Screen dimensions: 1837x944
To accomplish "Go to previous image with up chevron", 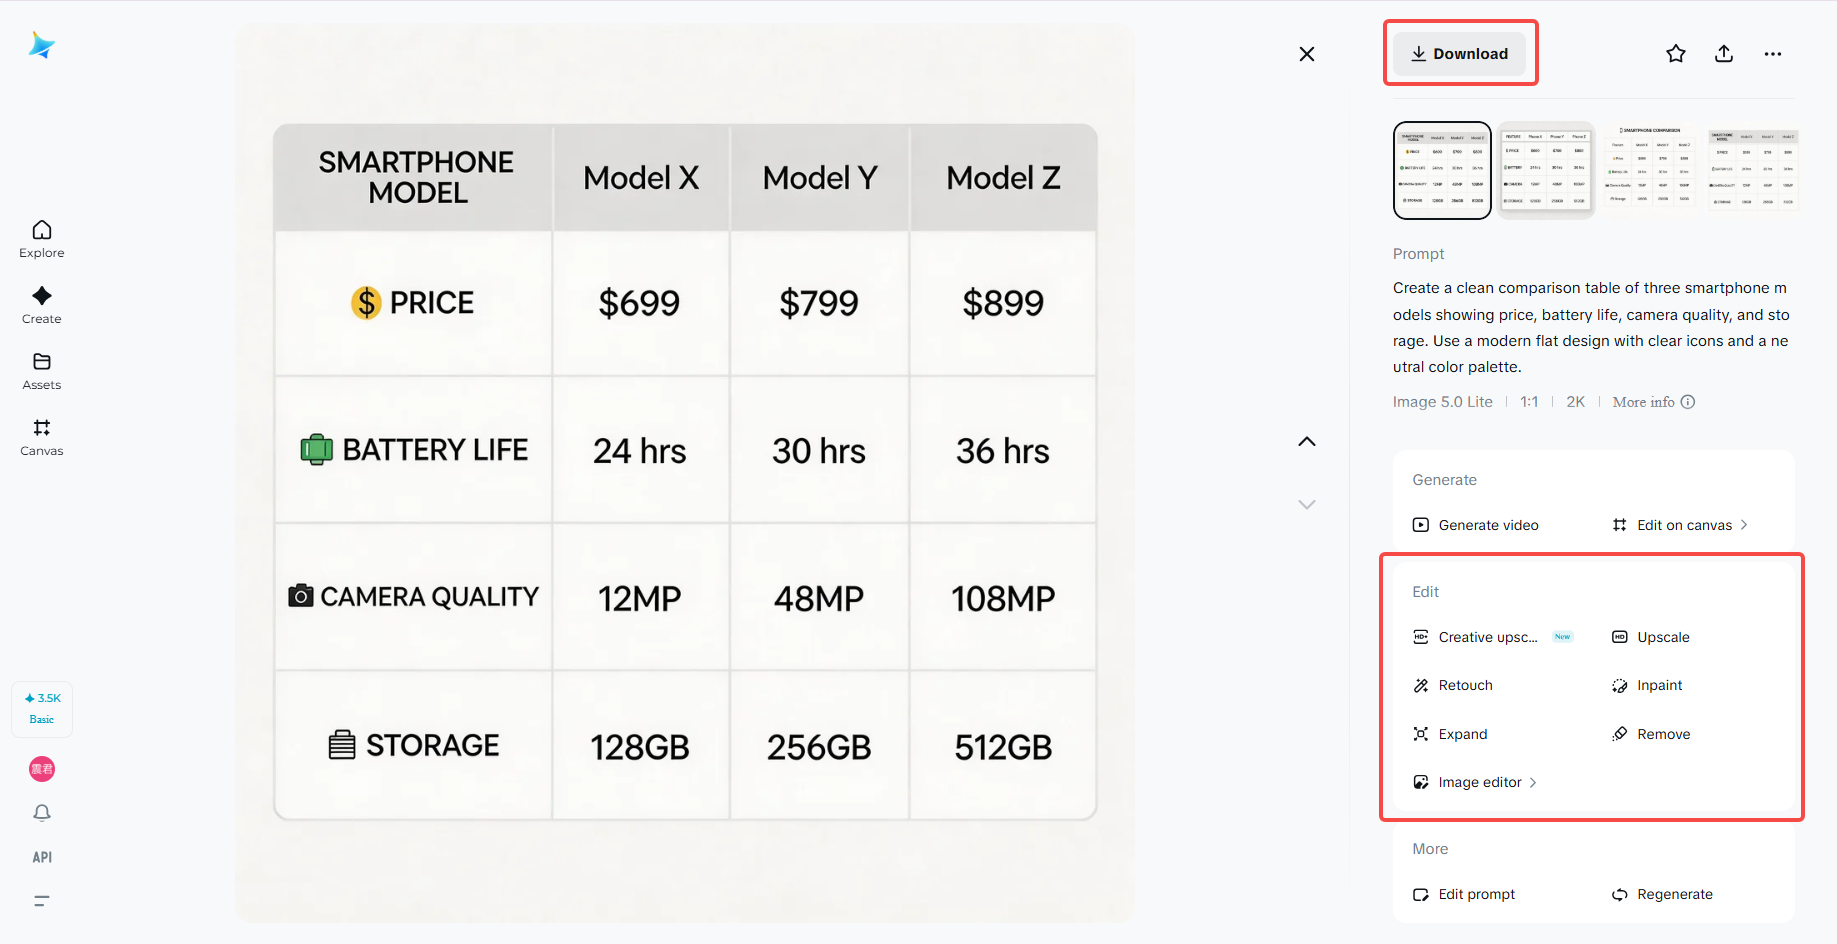I will click(1307, 442).
